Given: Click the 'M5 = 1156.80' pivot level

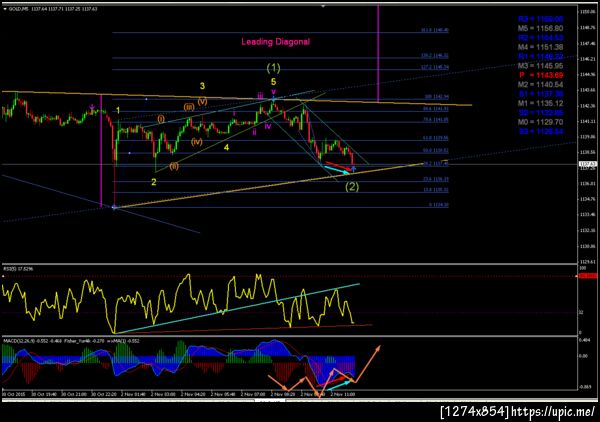Looking at the screenshot, I should (x=540, y=28).
